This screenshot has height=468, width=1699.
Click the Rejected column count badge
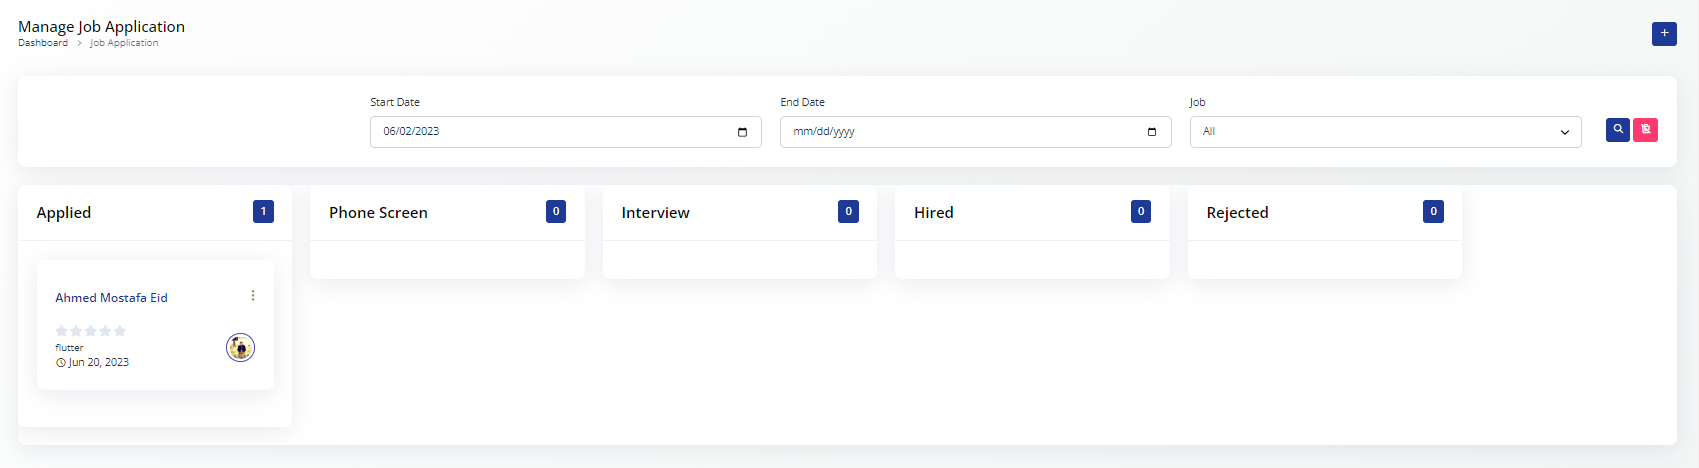(x=1433, y=212)
